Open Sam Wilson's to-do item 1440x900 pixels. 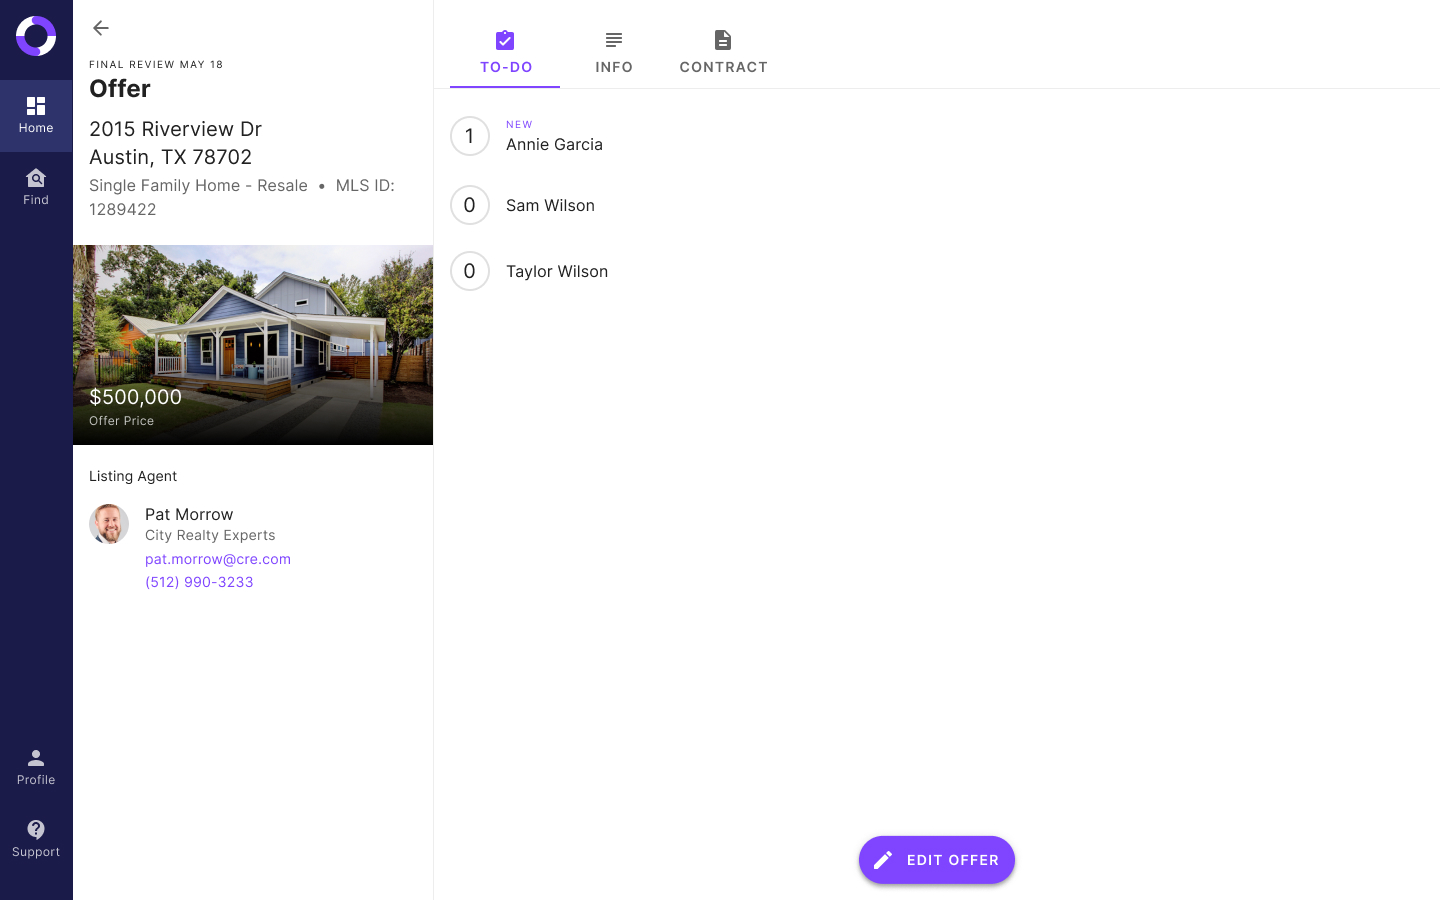[550, 205]
